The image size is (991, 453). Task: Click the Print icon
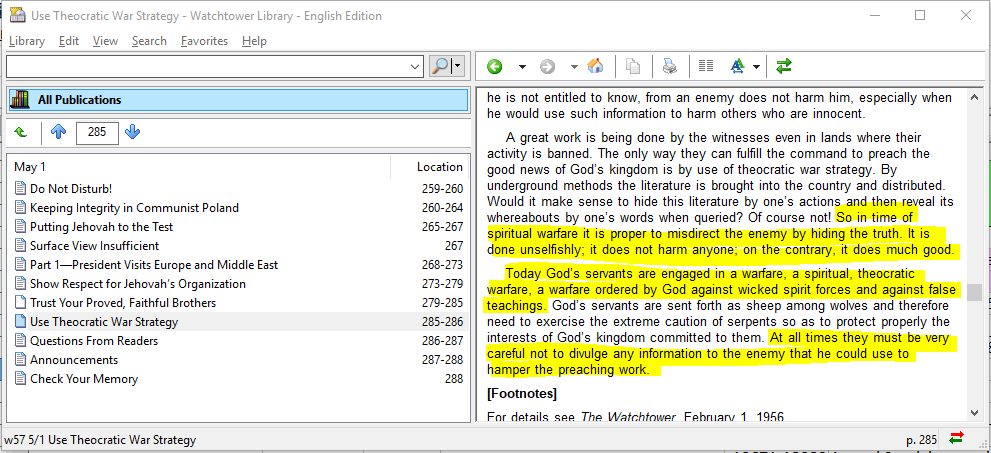[x=670, y=67]
